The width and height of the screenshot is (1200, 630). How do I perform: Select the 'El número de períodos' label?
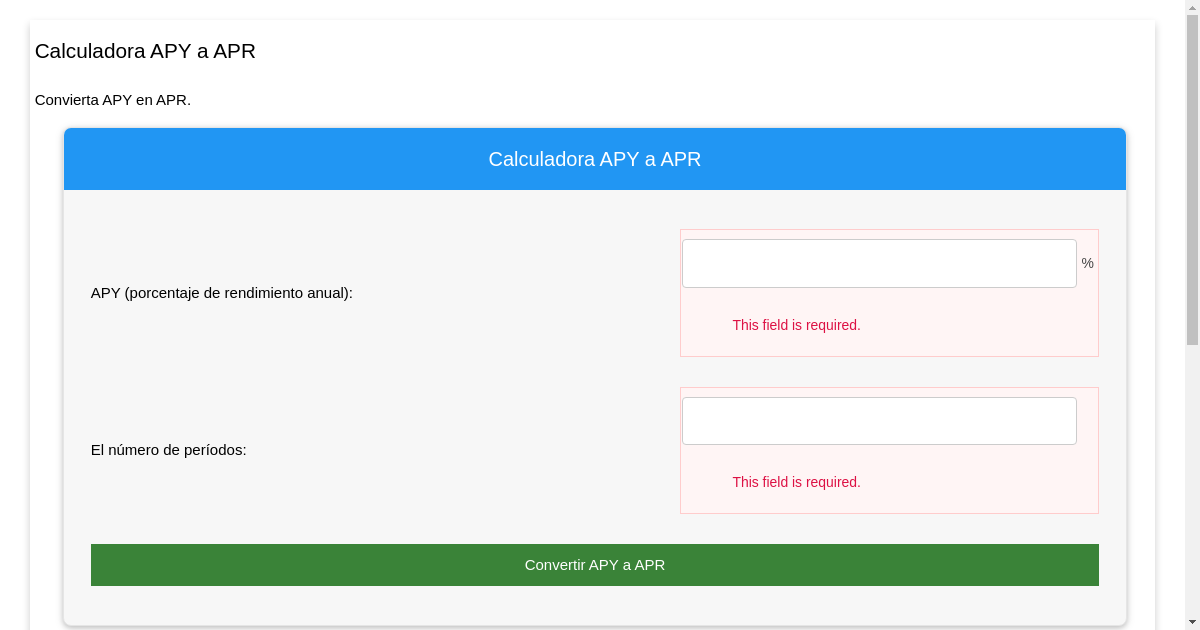(x=166, y=450)
